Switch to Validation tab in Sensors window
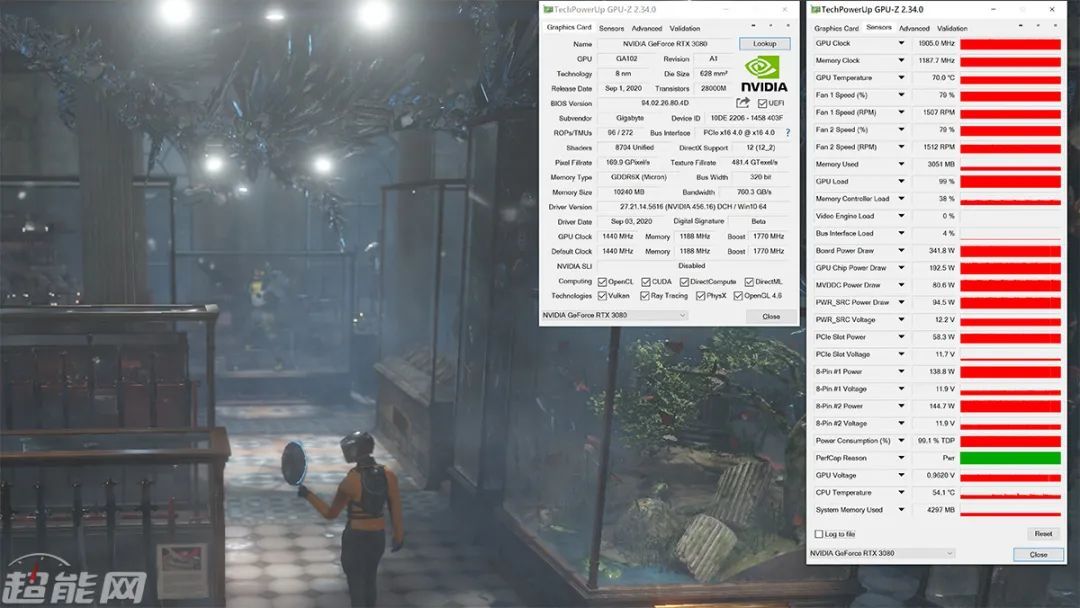 [952, 29]
